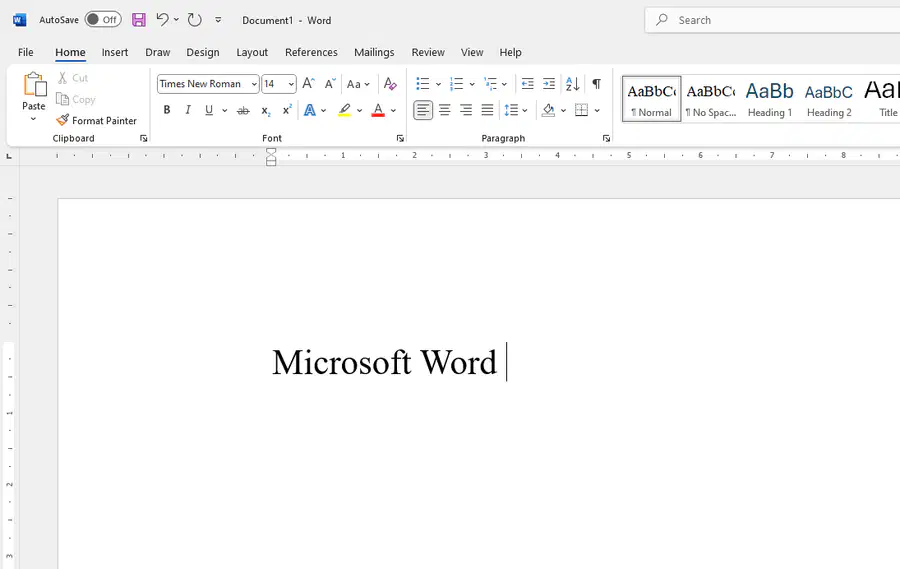Click the Cut button

(72, 78)
